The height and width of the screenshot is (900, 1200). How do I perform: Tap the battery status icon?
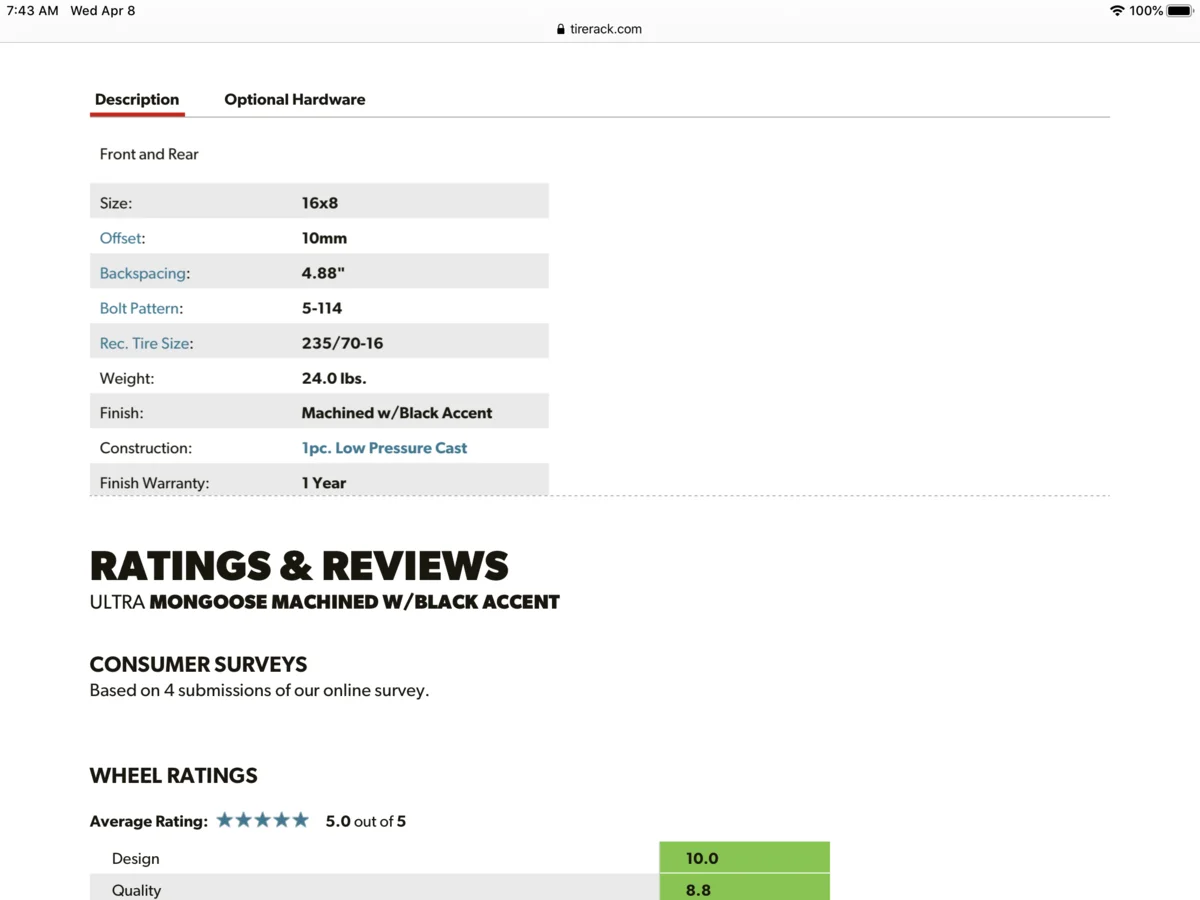point(1180,11)
